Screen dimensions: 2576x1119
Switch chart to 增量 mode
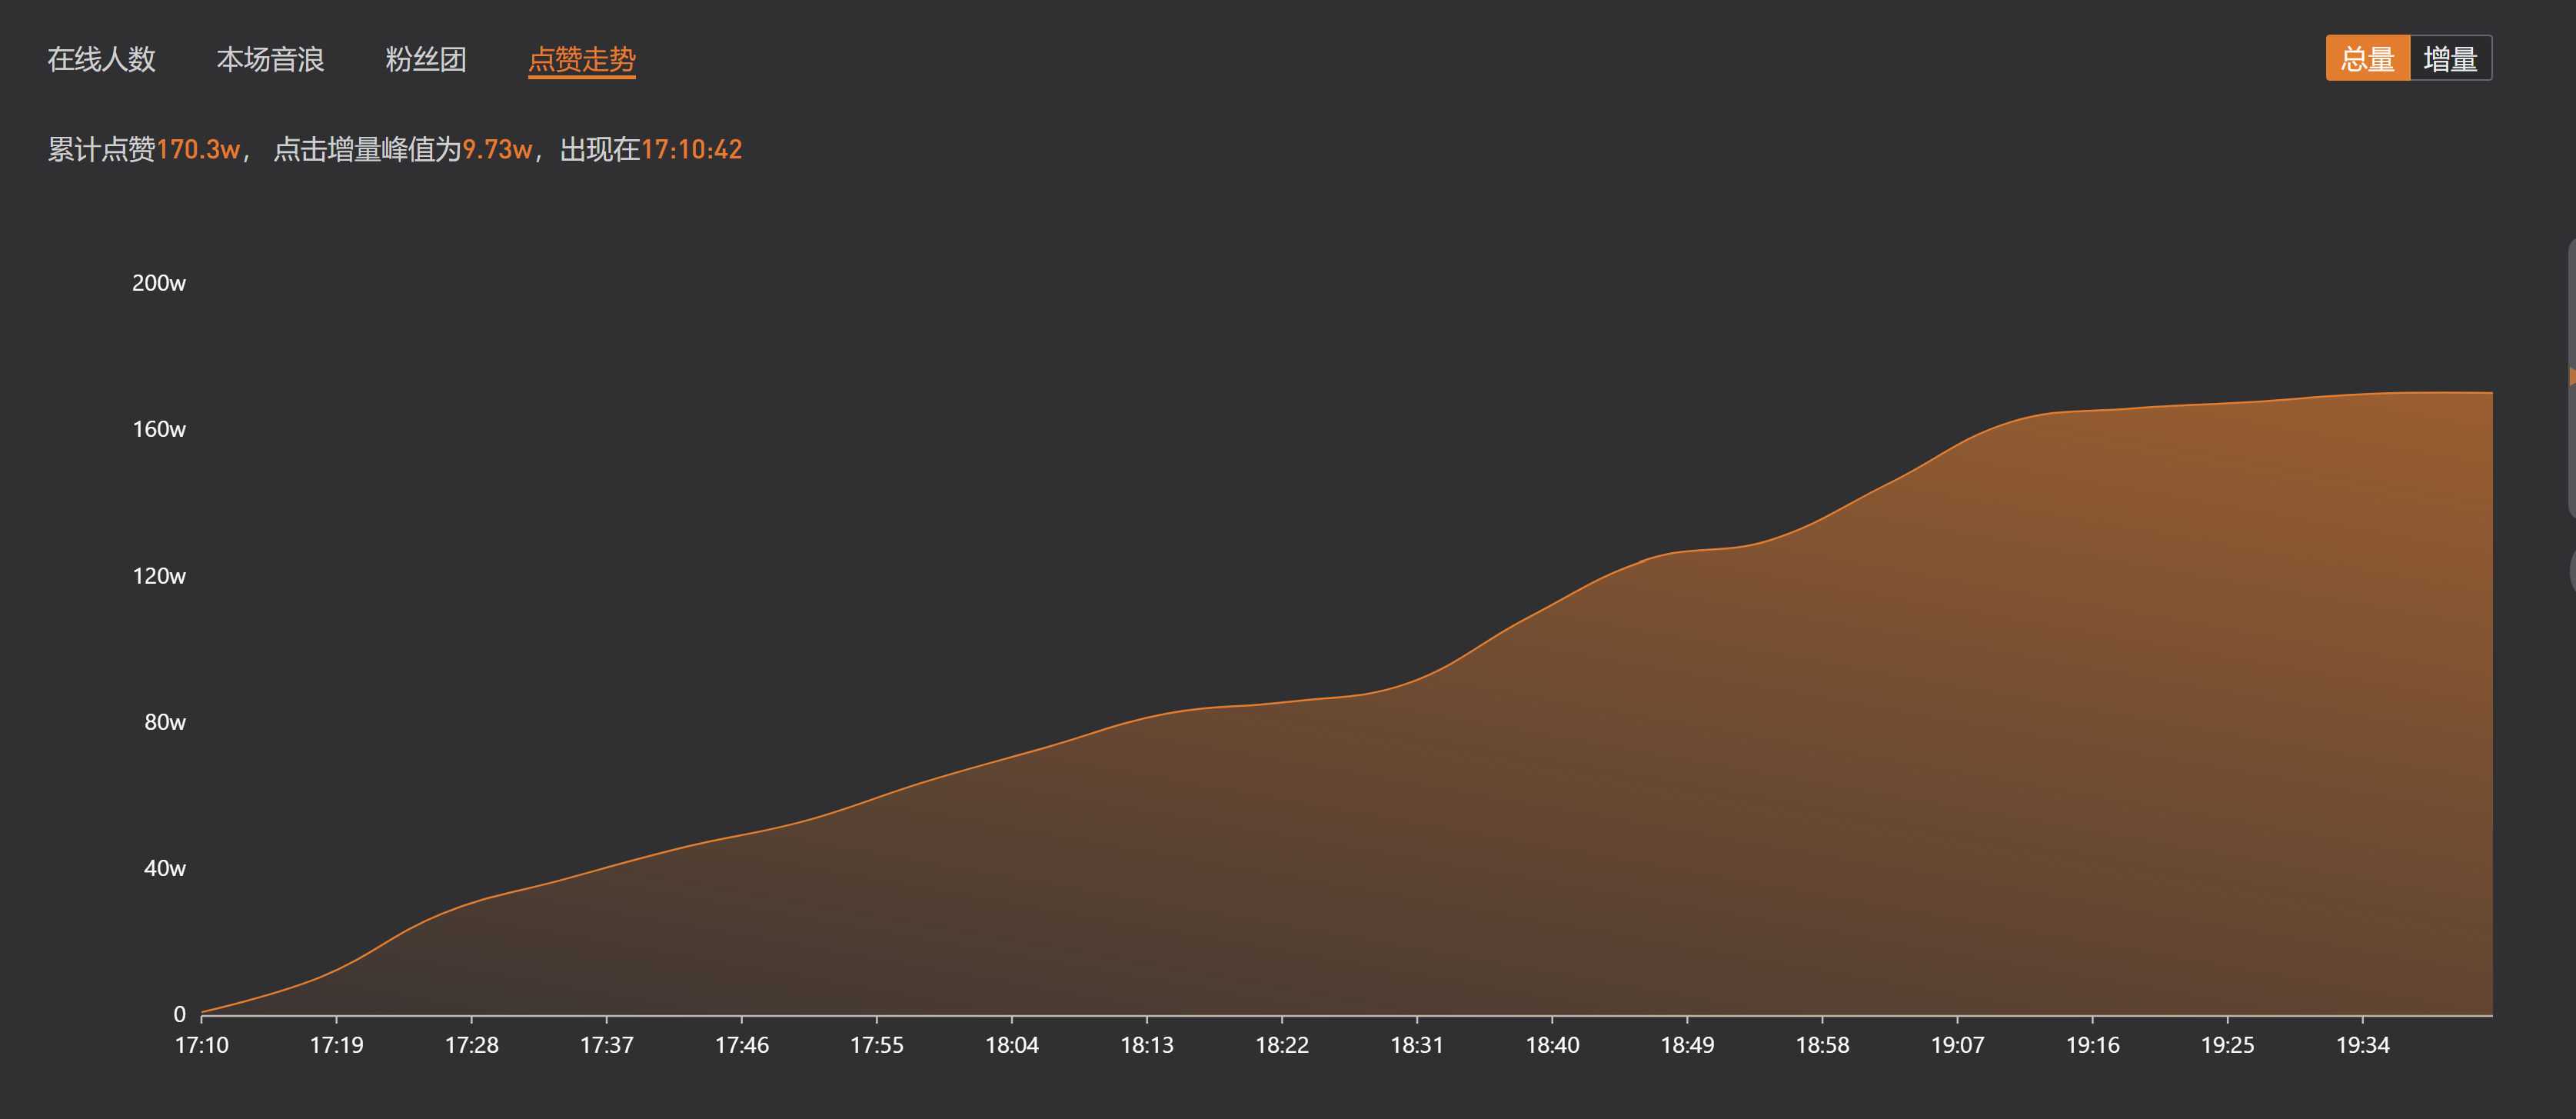pos(2450,58)
